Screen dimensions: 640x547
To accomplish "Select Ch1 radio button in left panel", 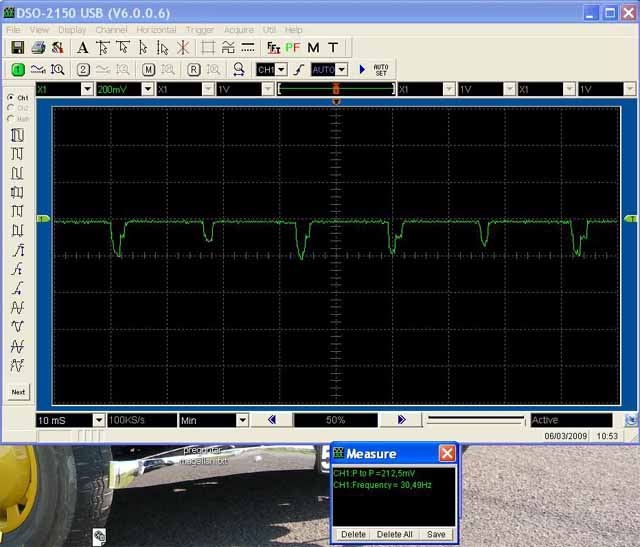I will (x=11, y=98).
